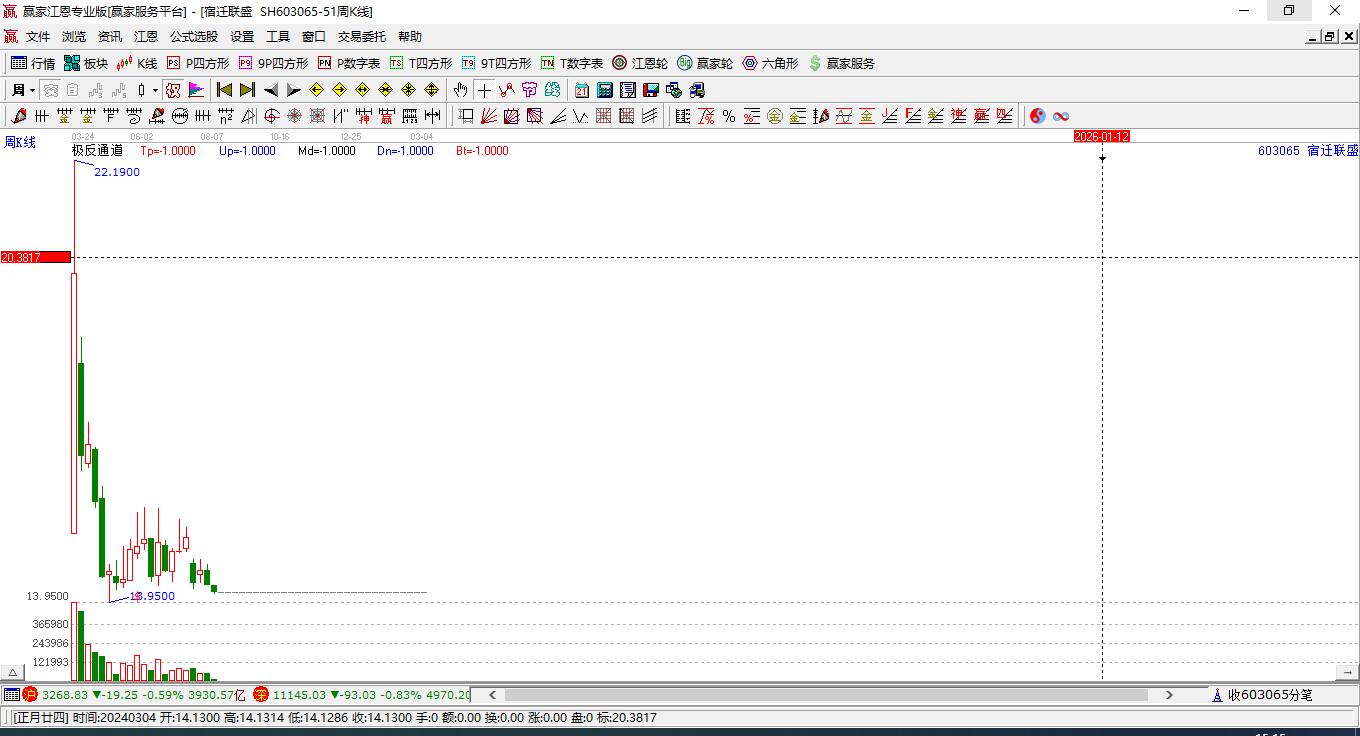Open the T四方形 time square tool
The image size is (1360, 736).
tap(421, 63)
